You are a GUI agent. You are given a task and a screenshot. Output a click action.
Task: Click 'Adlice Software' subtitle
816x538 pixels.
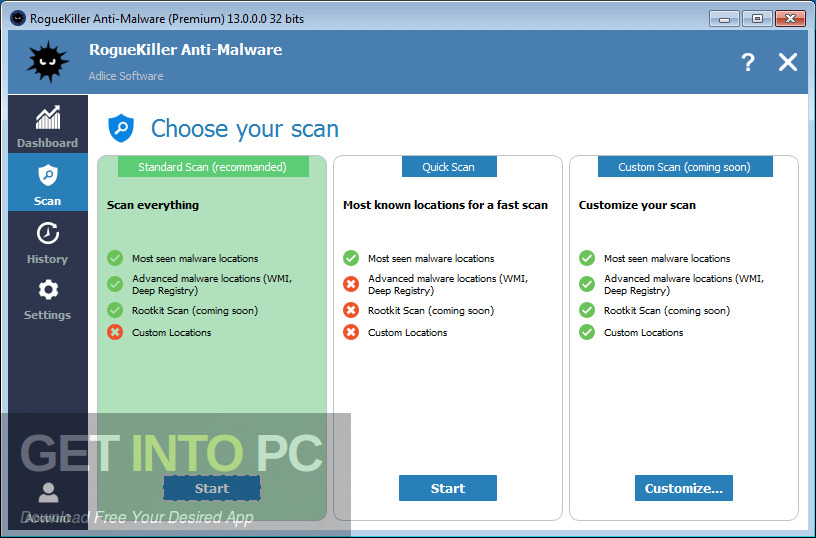point(126,76)
